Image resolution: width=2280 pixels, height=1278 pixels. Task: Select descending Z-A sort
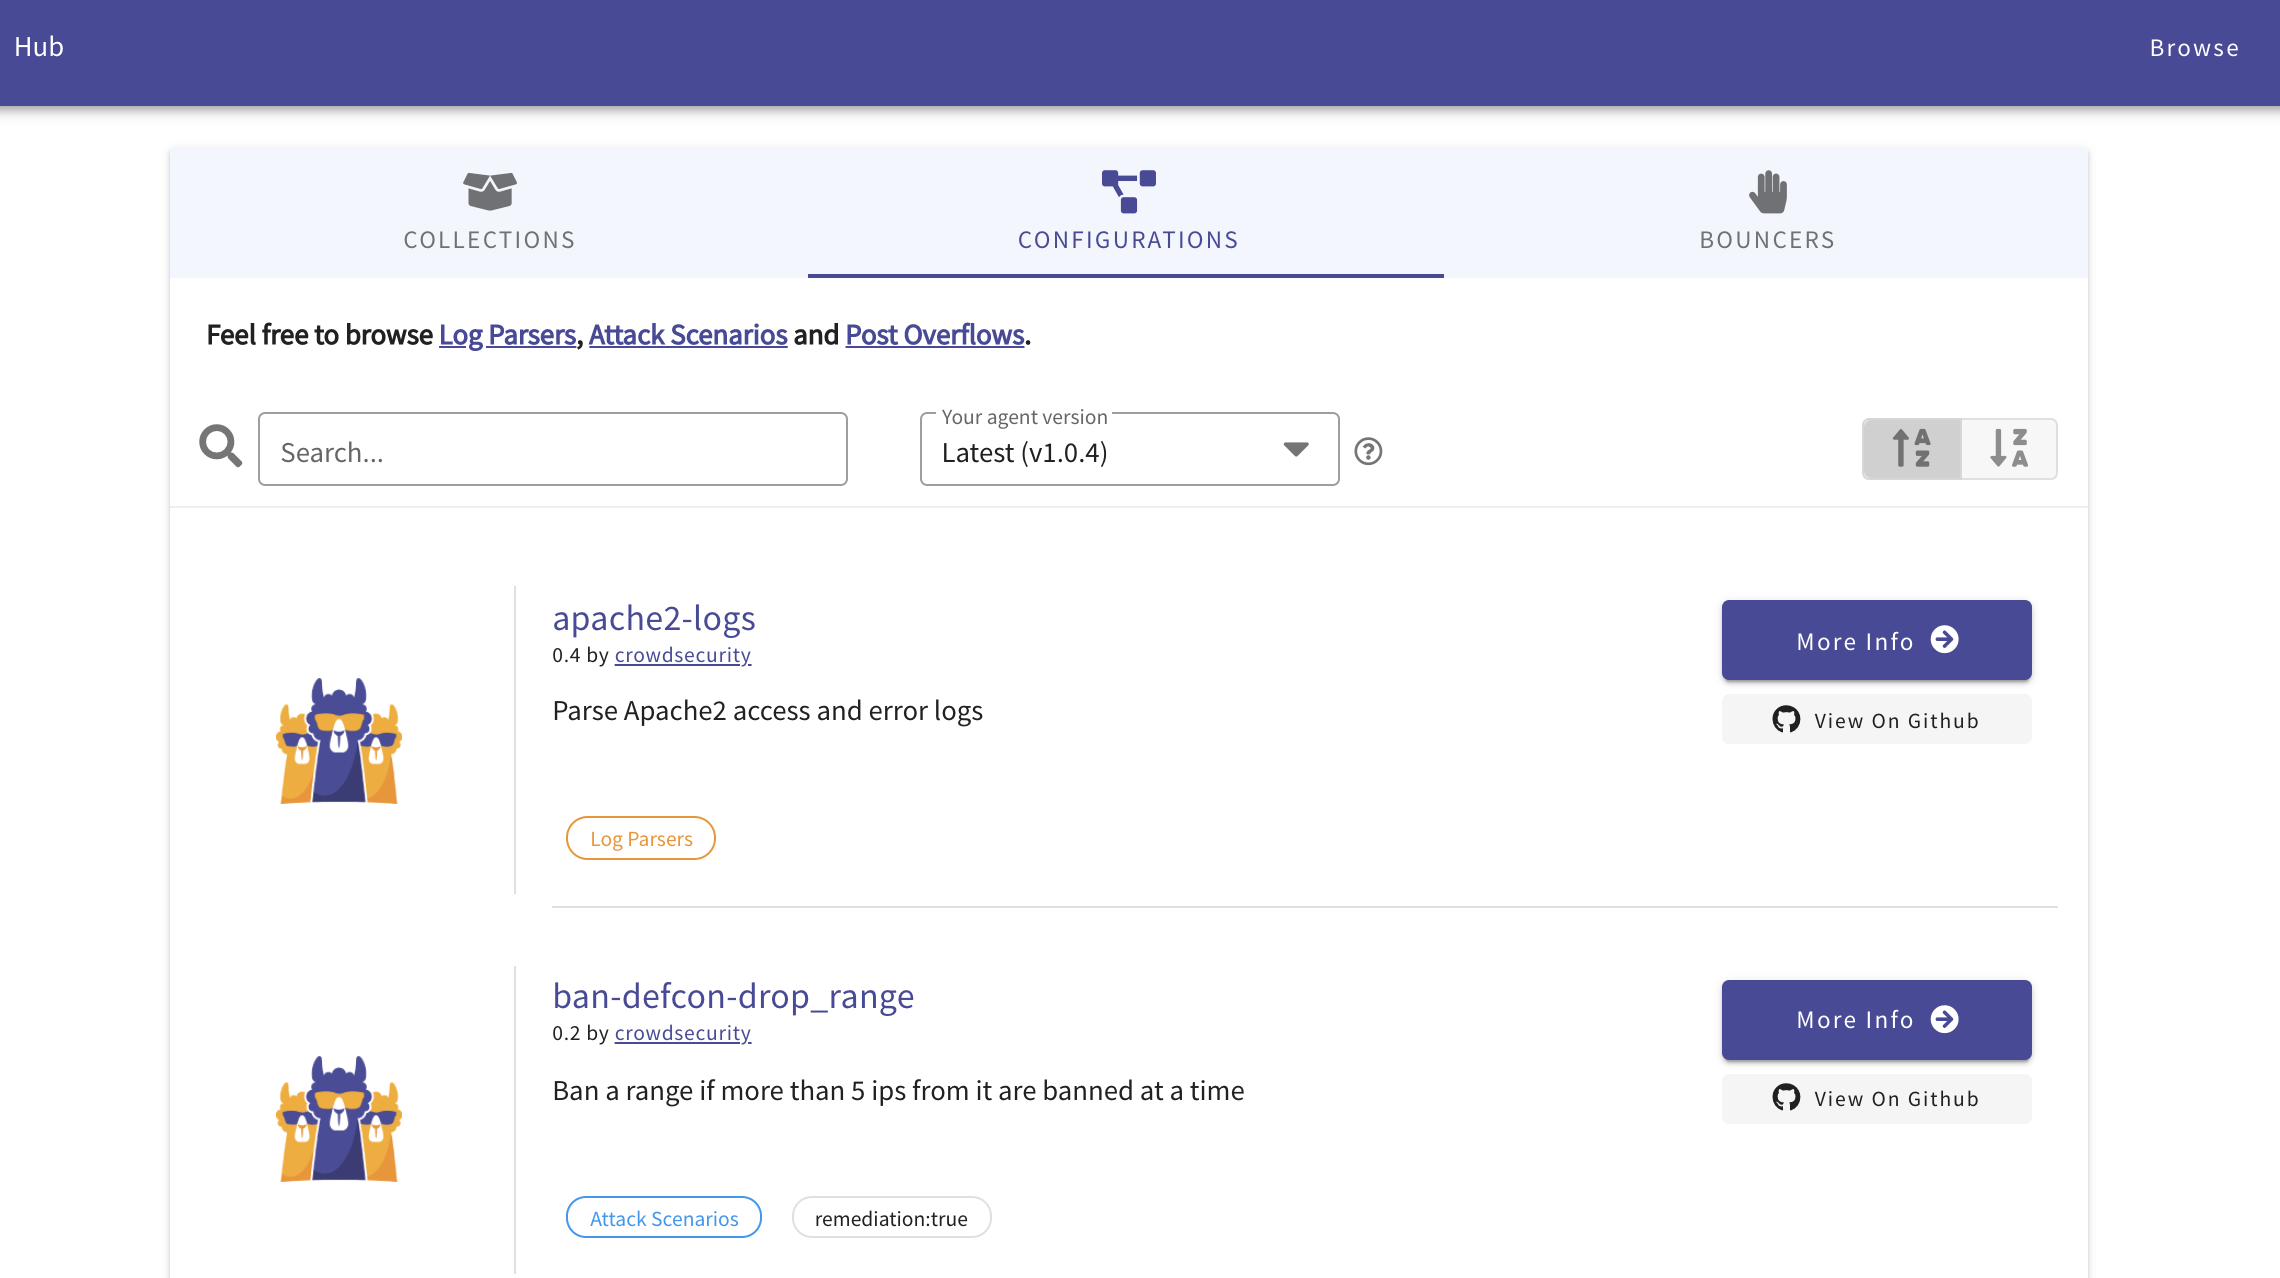coord(2008,448)
